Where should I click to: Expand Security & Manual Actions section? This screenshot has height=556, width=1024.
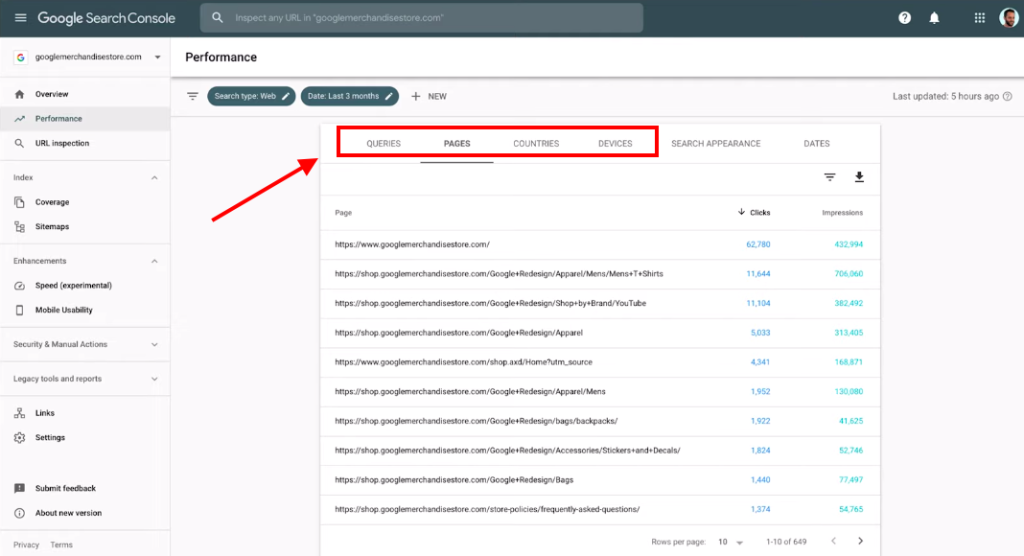(x=154, y=344)
